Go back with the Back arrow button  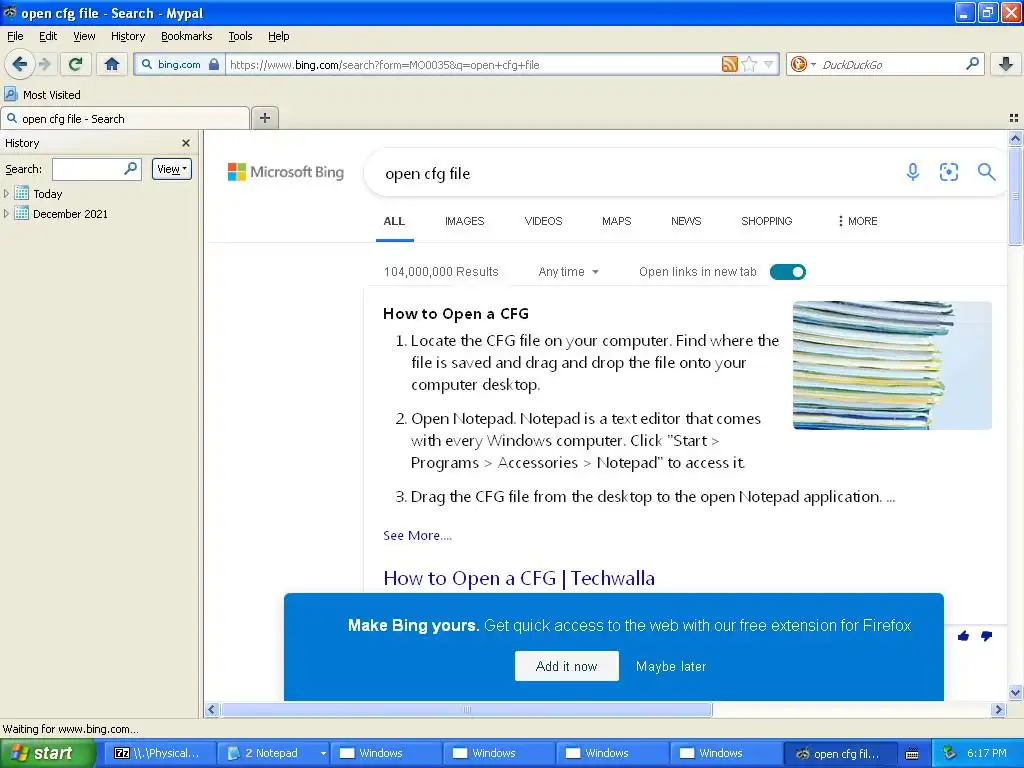tap(20, 64)
